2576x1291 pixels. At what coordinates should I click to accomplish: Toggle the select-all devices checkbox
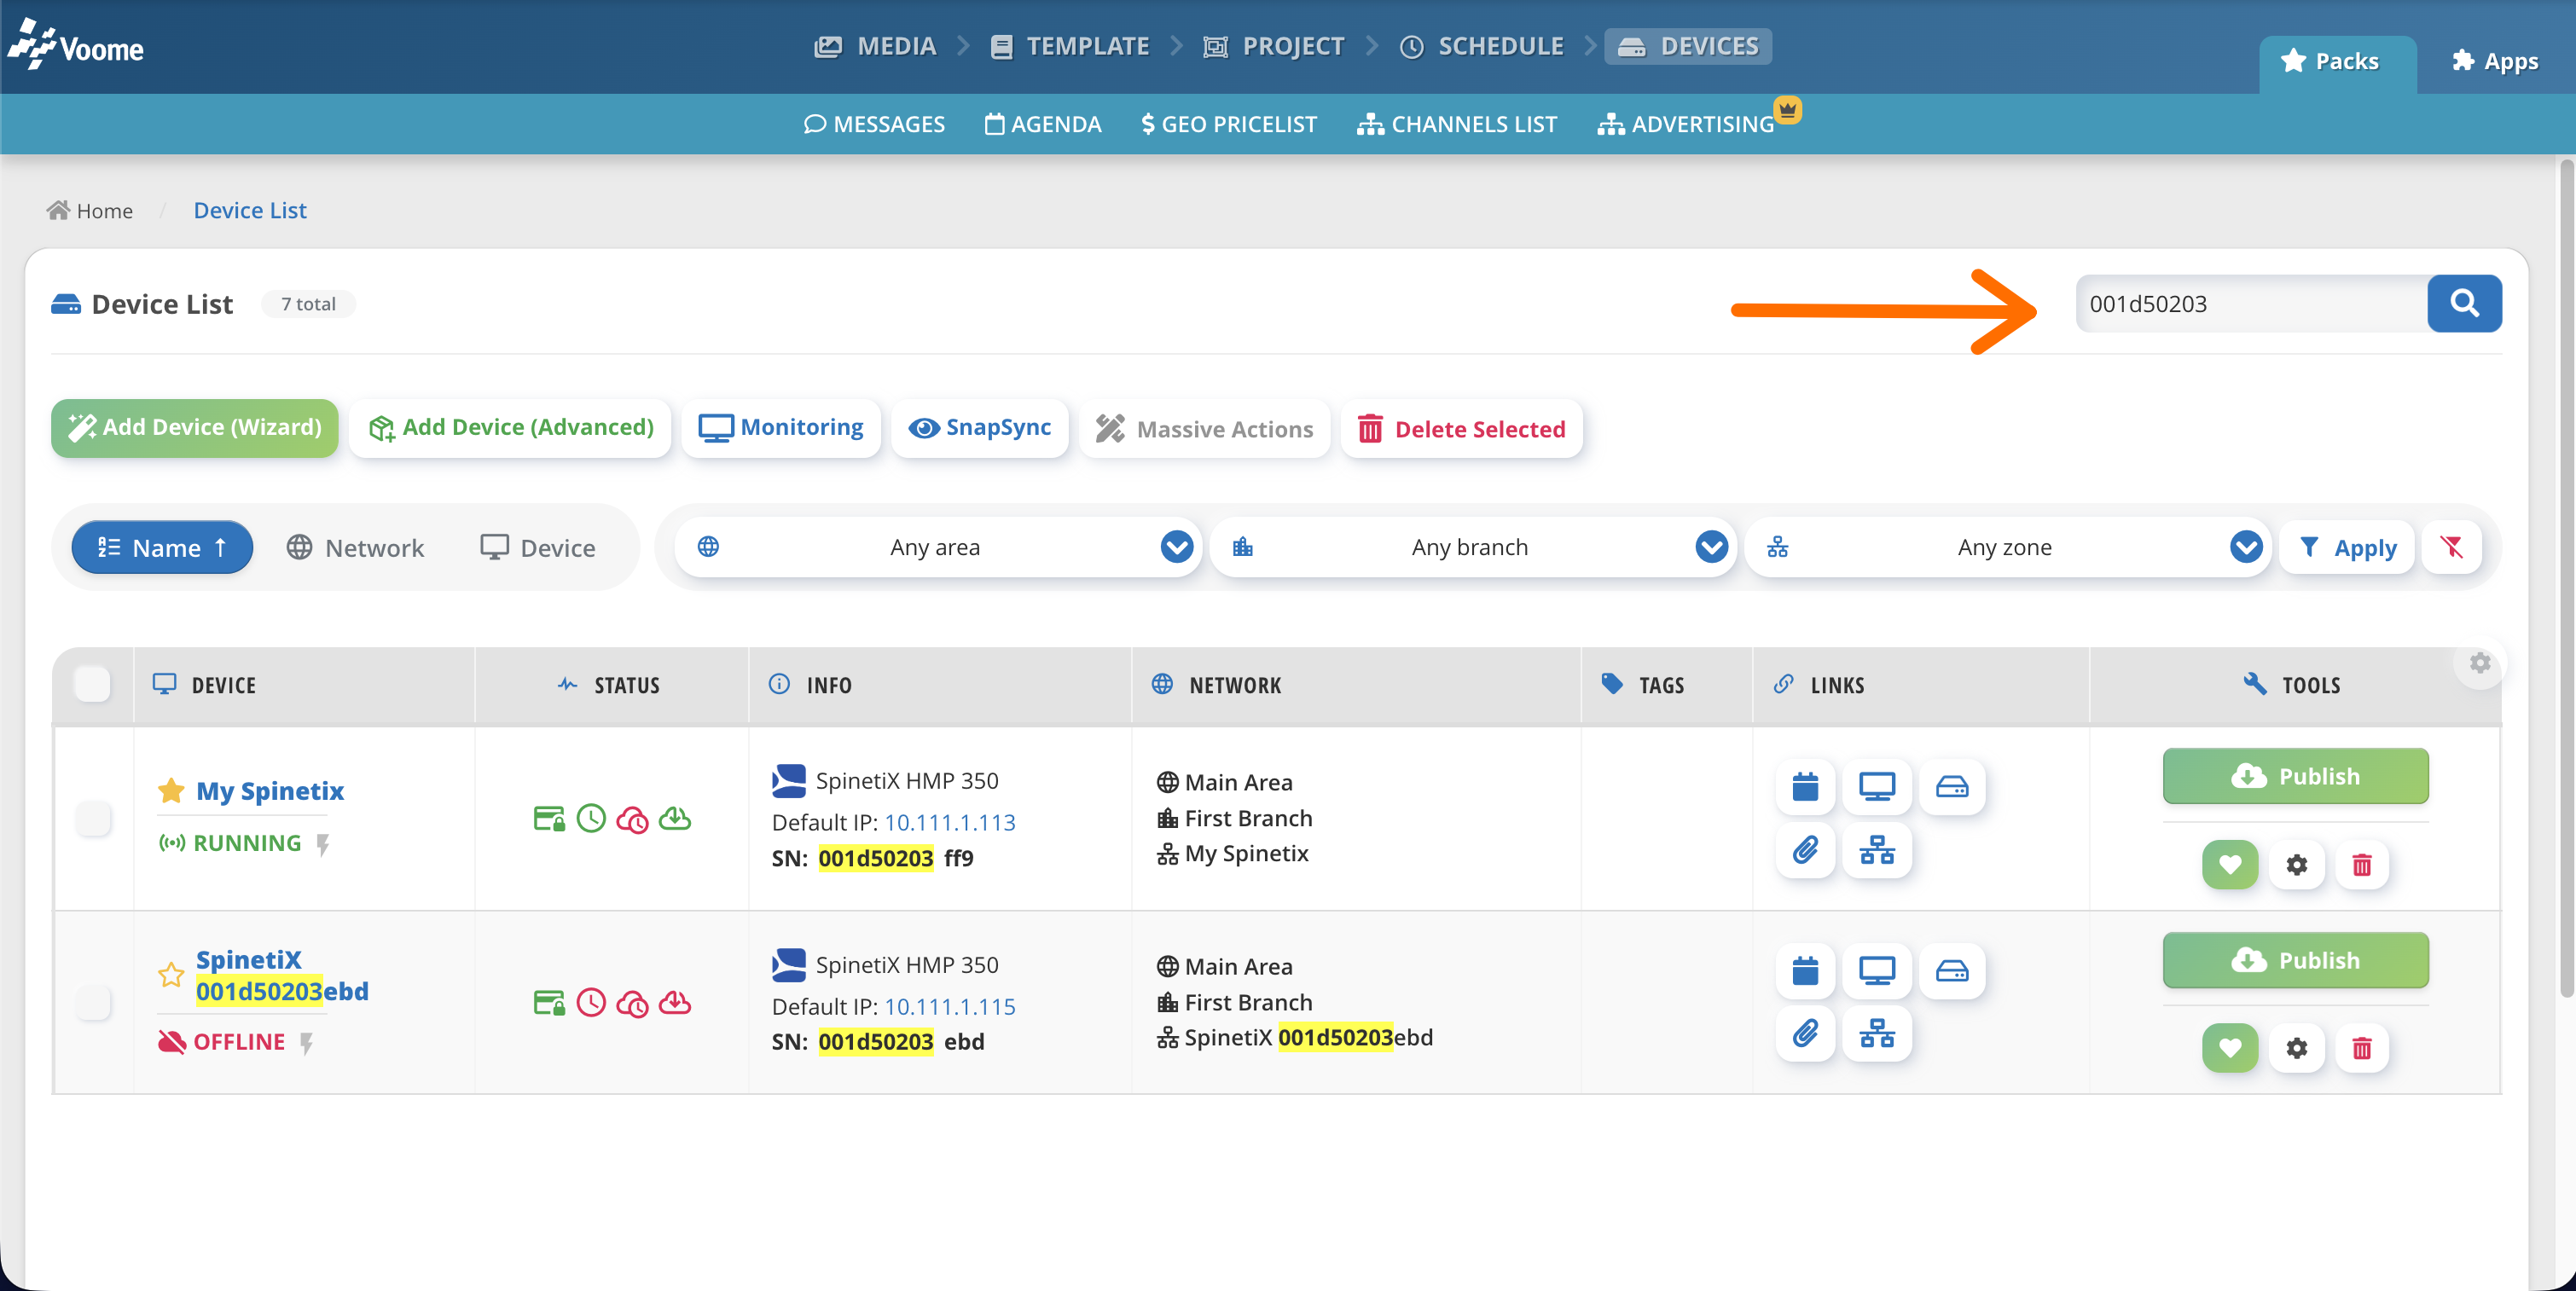(92, 685)
